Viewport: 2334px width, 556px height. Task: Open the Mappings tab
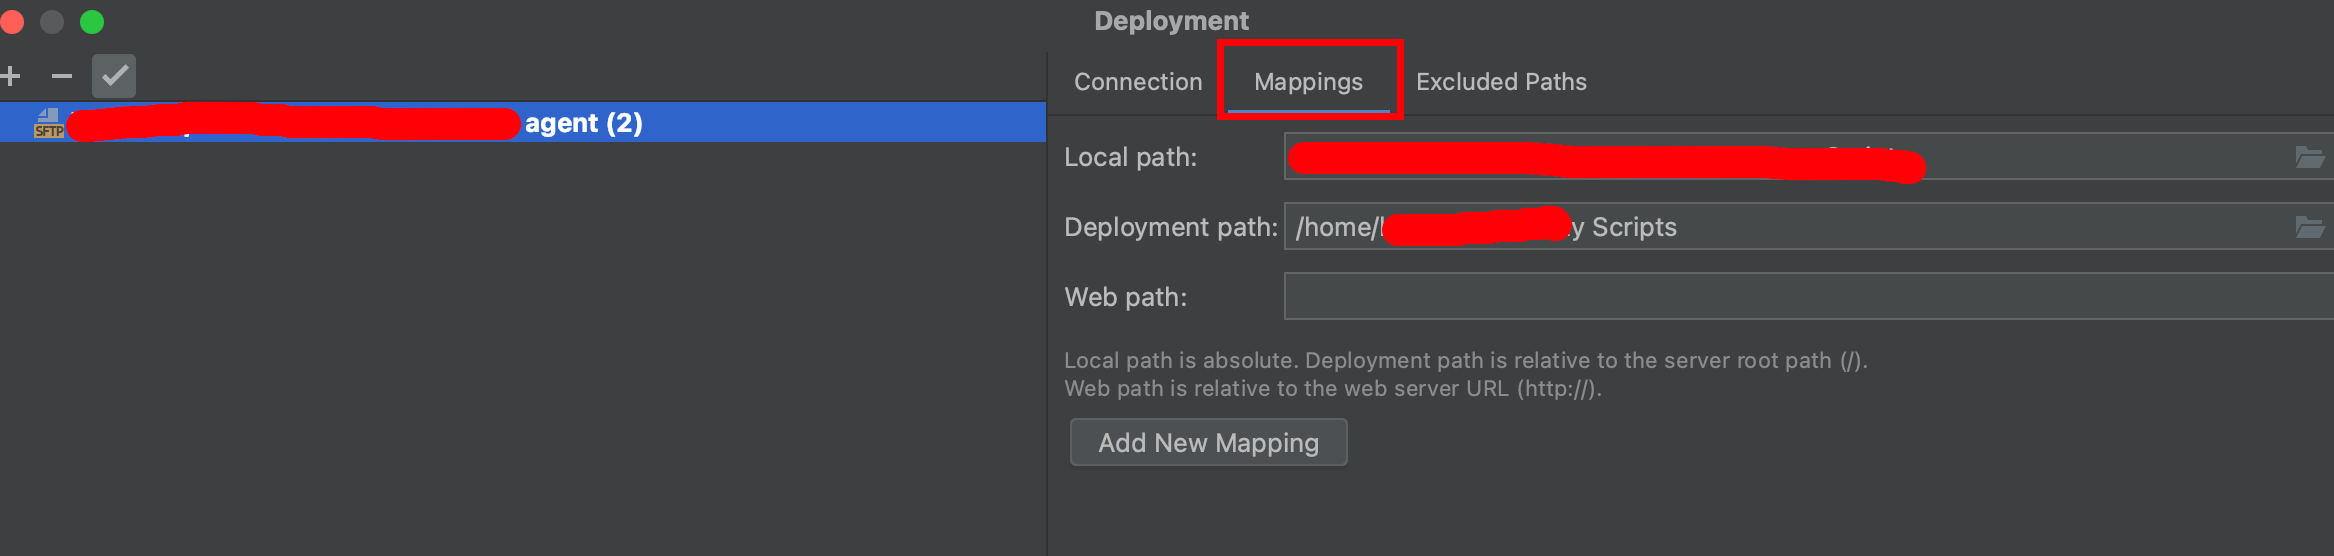click(1308, 82)
